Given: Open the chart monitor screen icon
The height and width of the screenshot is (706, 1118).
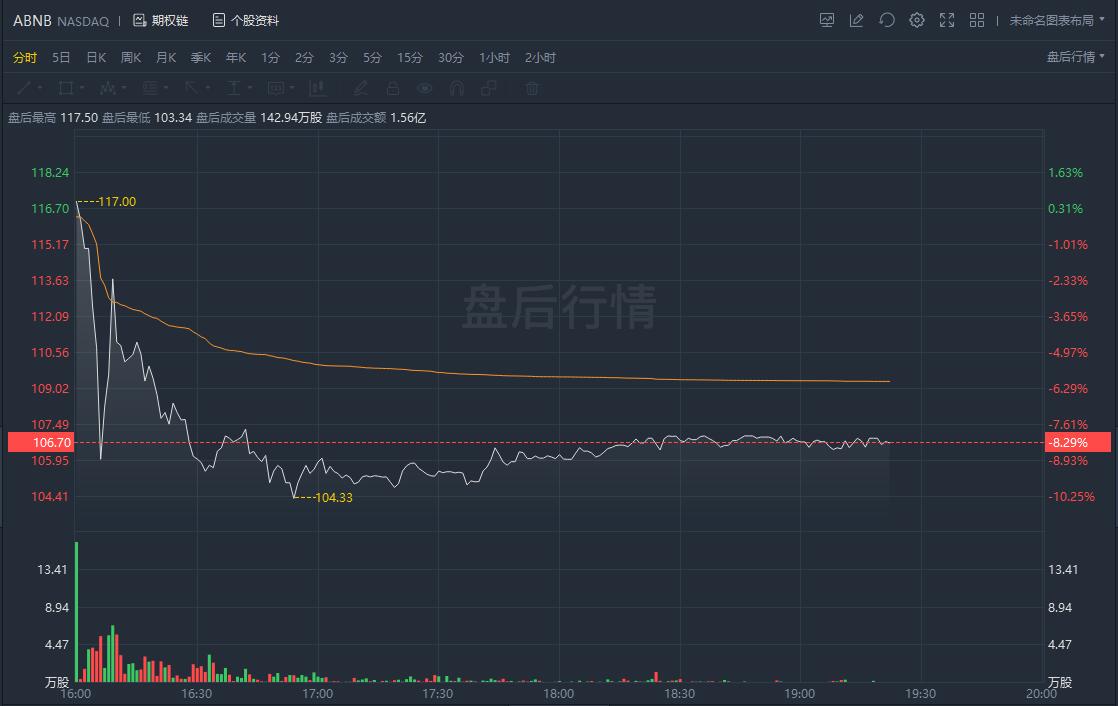Looking at the screenshot, I should click(826, 21).
